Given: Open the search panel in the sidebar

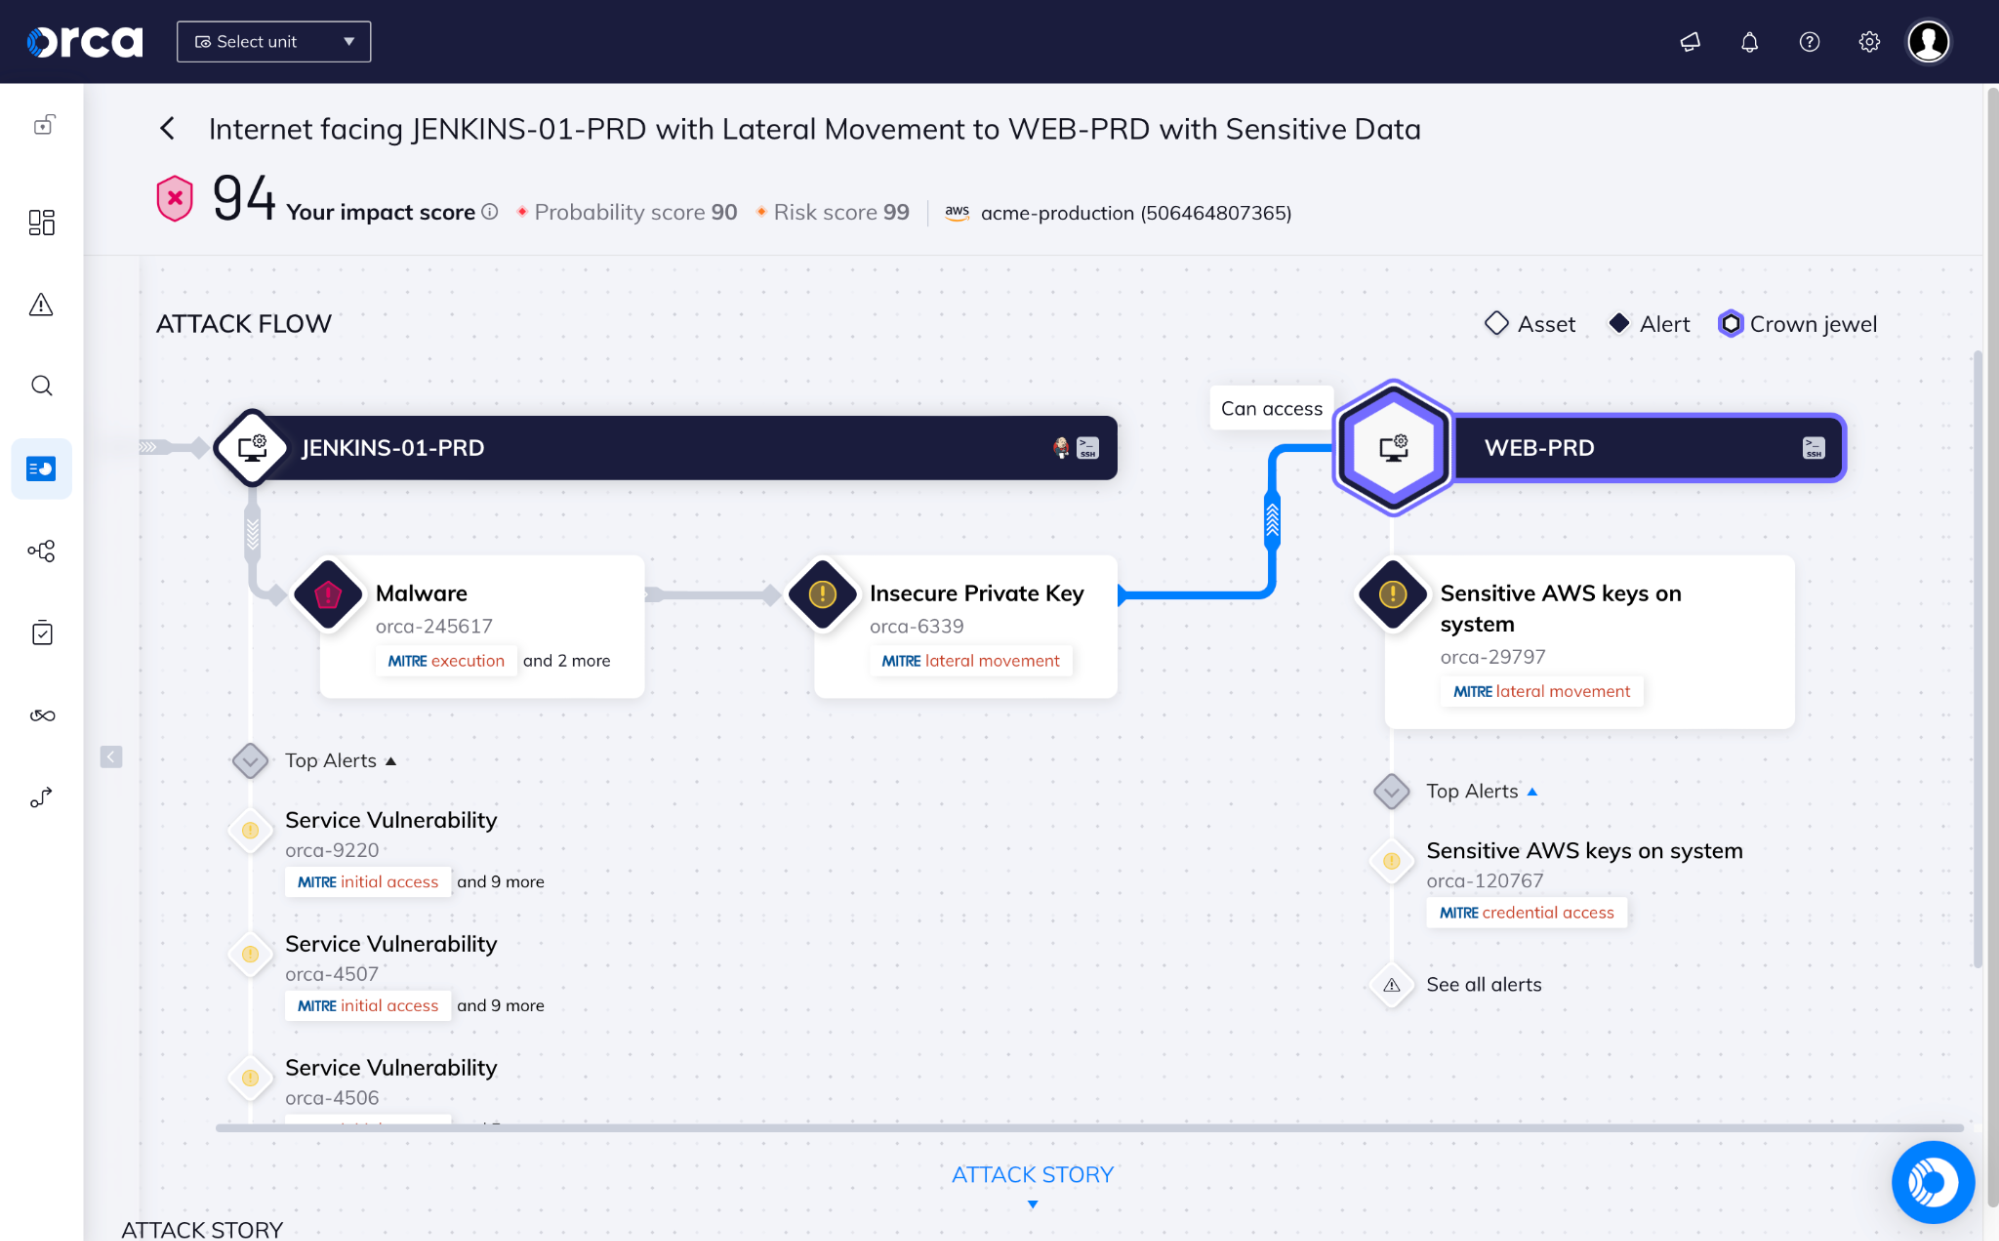Looking at the screenshot, I should click(x=41, y=385).
